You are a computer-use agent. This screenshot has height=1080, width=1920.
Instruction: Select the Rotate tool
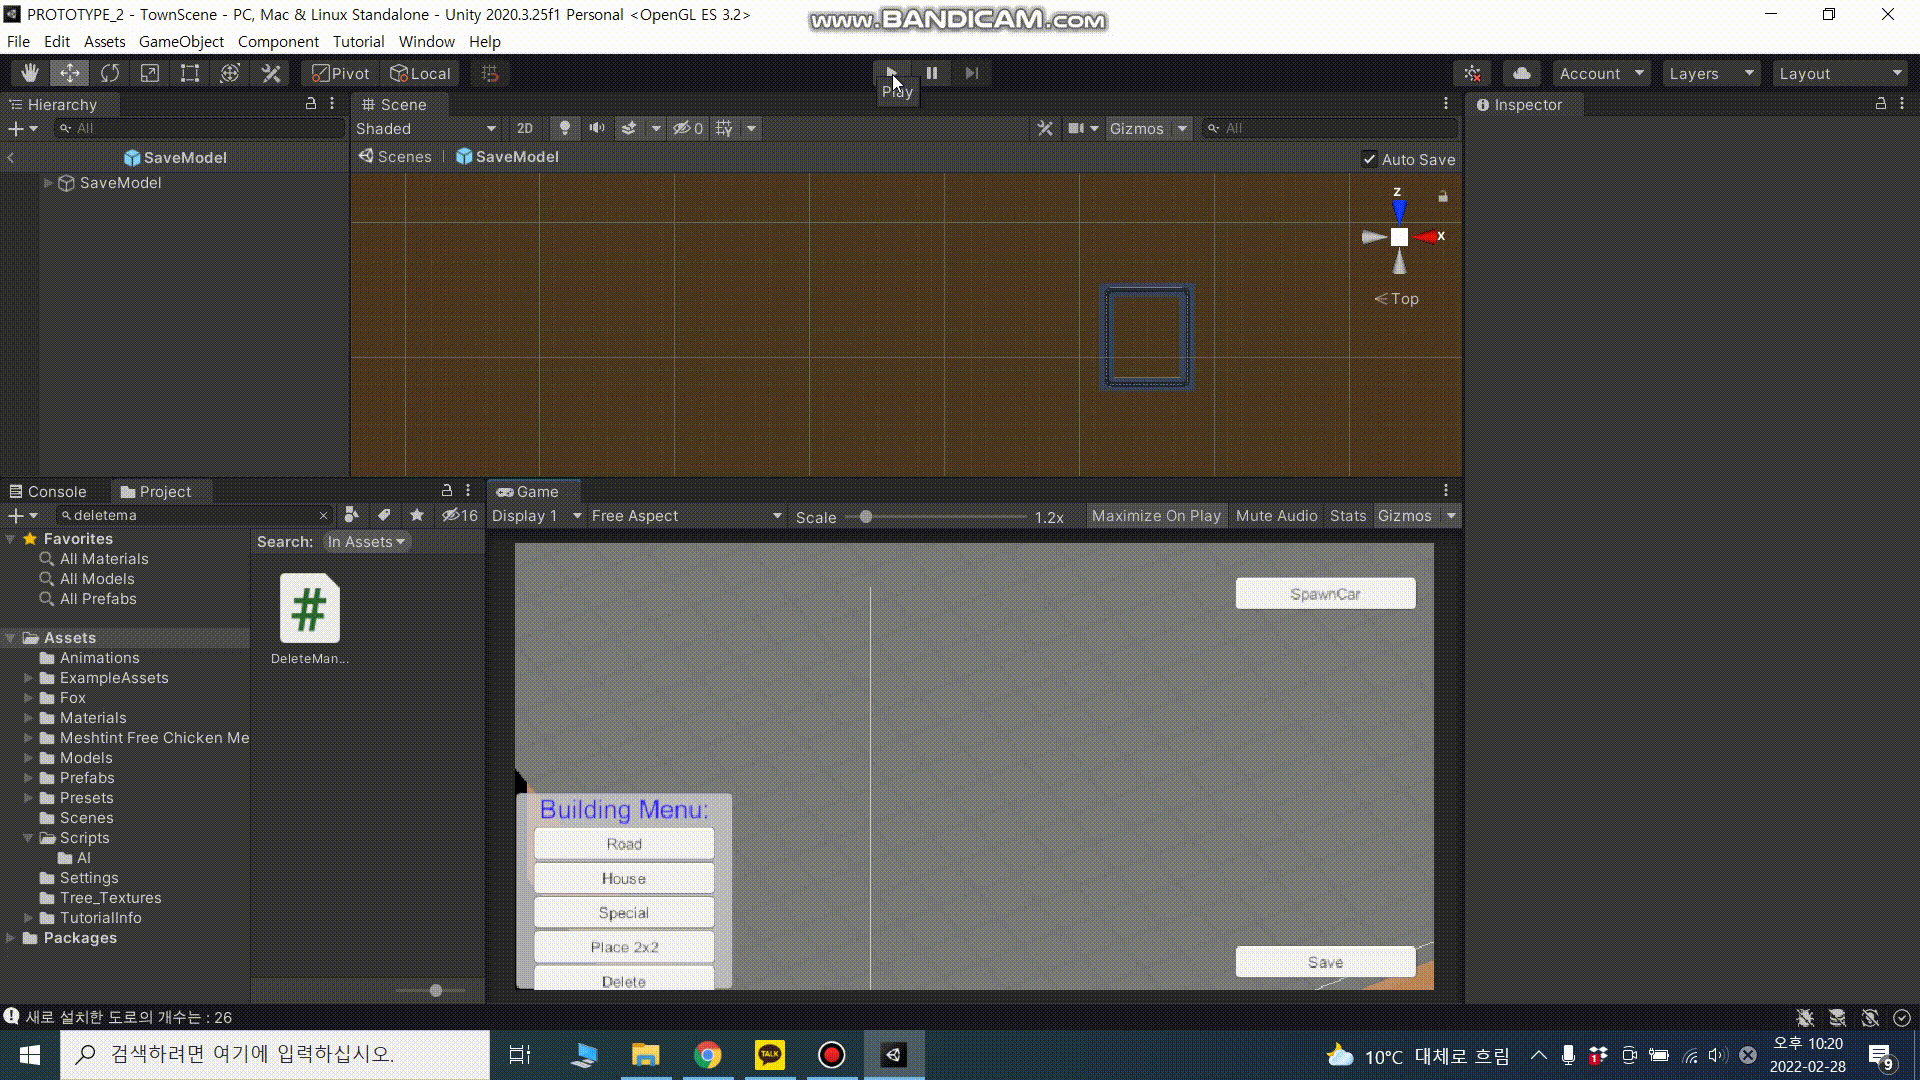[110, 73]
